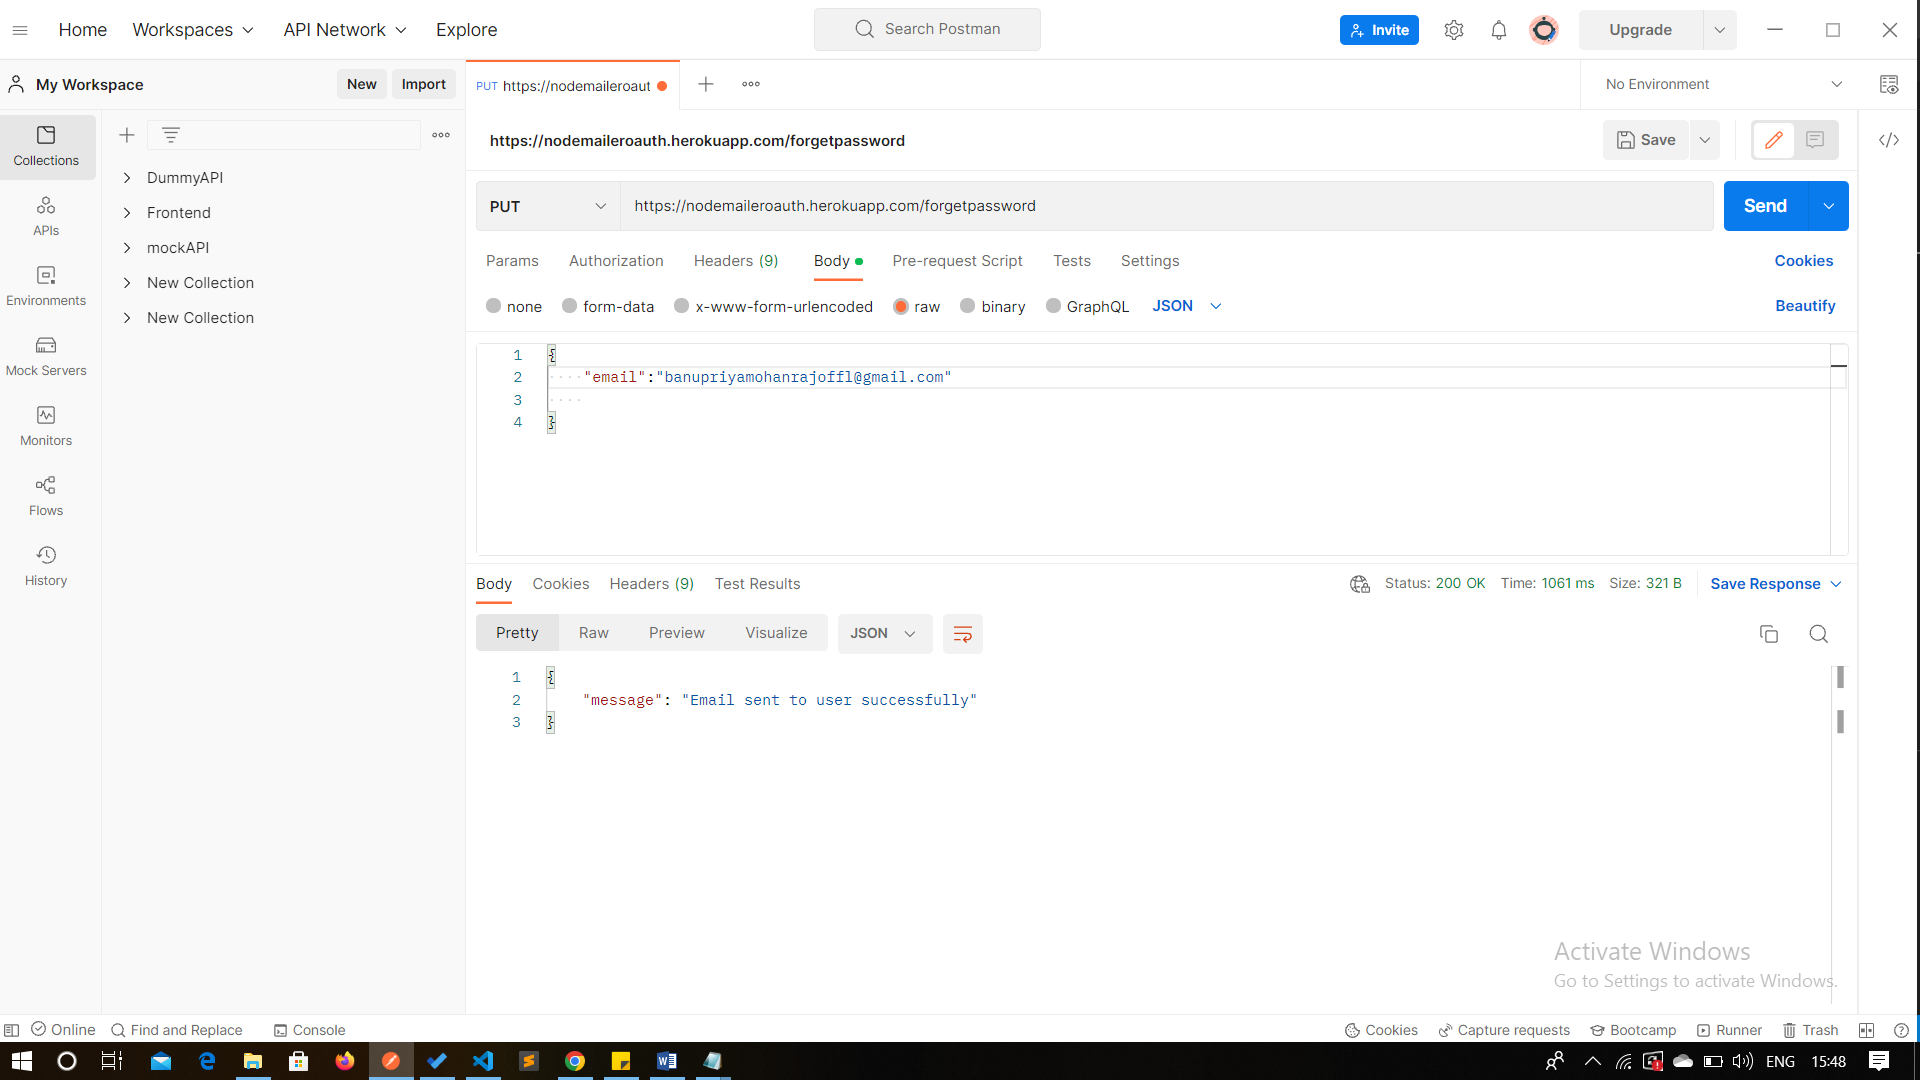Click the Search Postman box

point(927,29)
